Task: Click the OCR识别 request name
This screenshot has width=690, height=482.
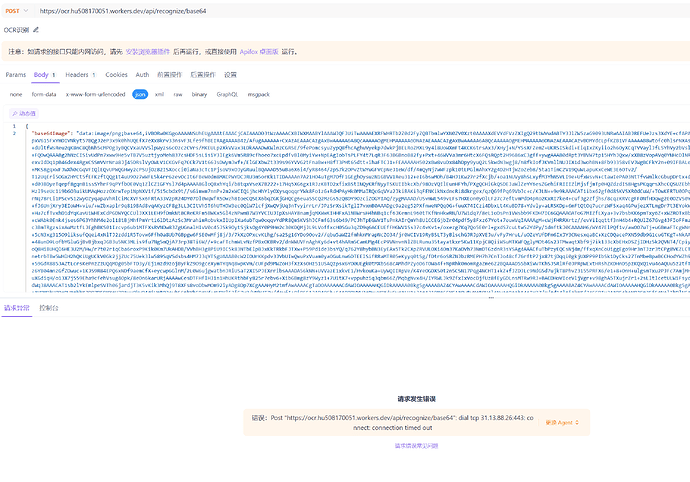Action: 16,30
